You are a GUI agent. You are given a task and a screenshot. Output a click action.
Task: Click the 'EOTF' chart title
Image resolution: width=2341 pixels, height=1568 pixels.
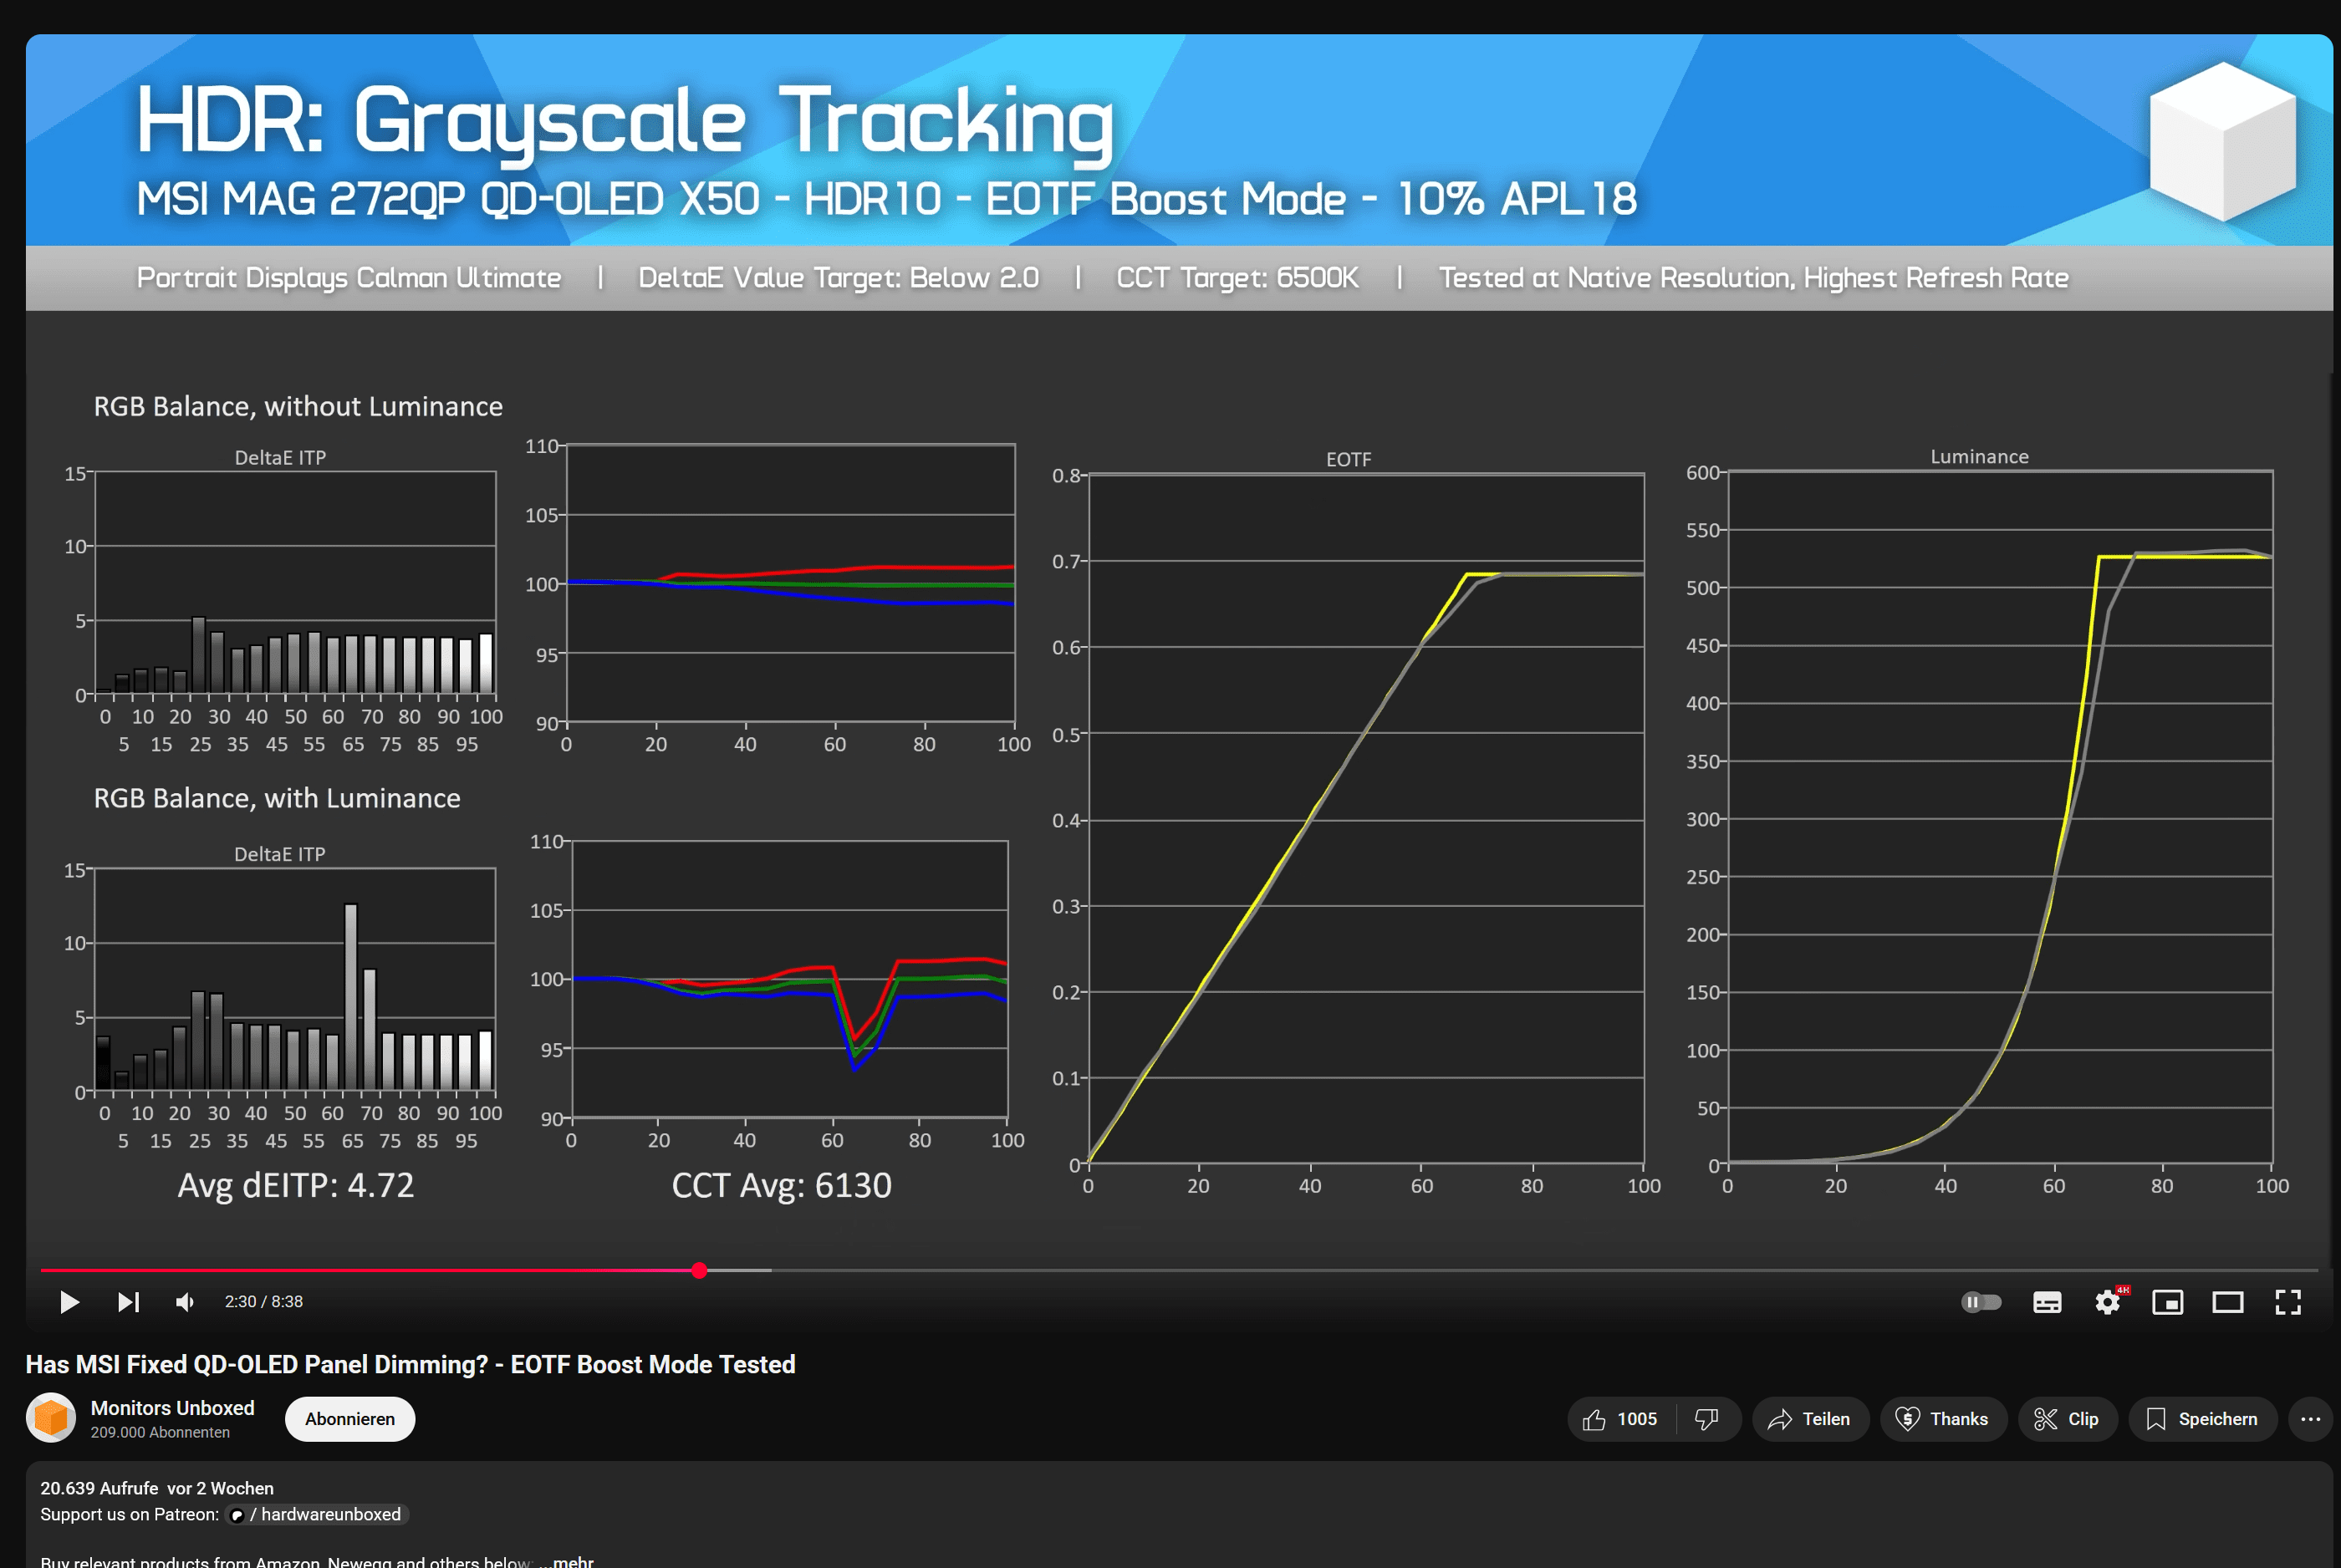(1348, 459)
